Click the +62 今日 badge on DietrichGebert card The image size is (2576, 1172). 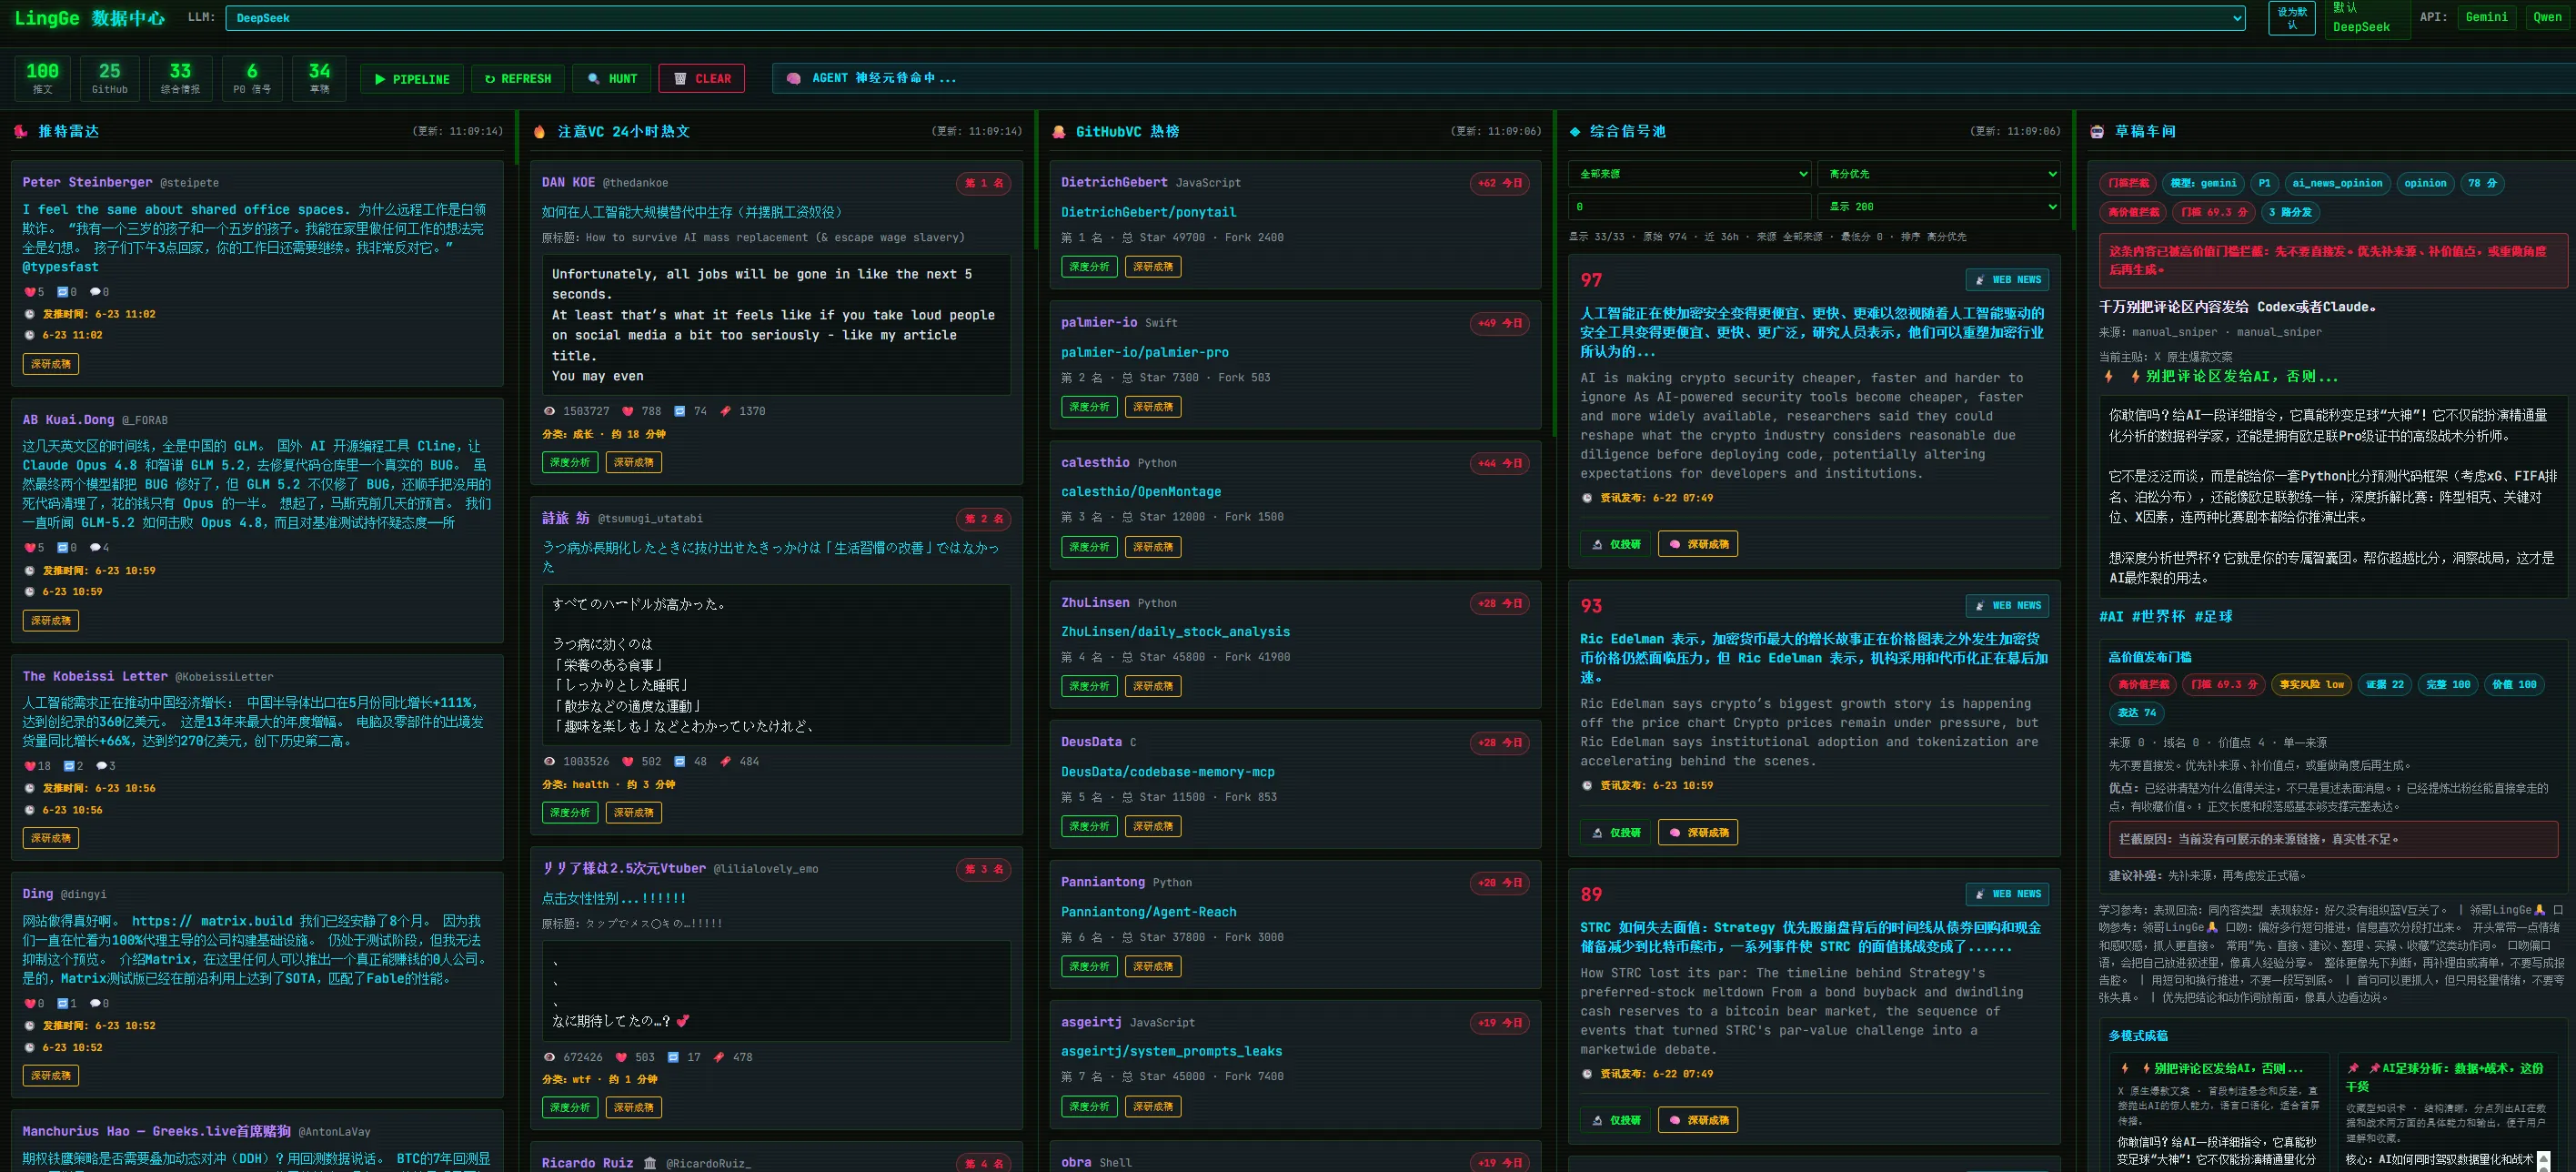coord(1499,183)
